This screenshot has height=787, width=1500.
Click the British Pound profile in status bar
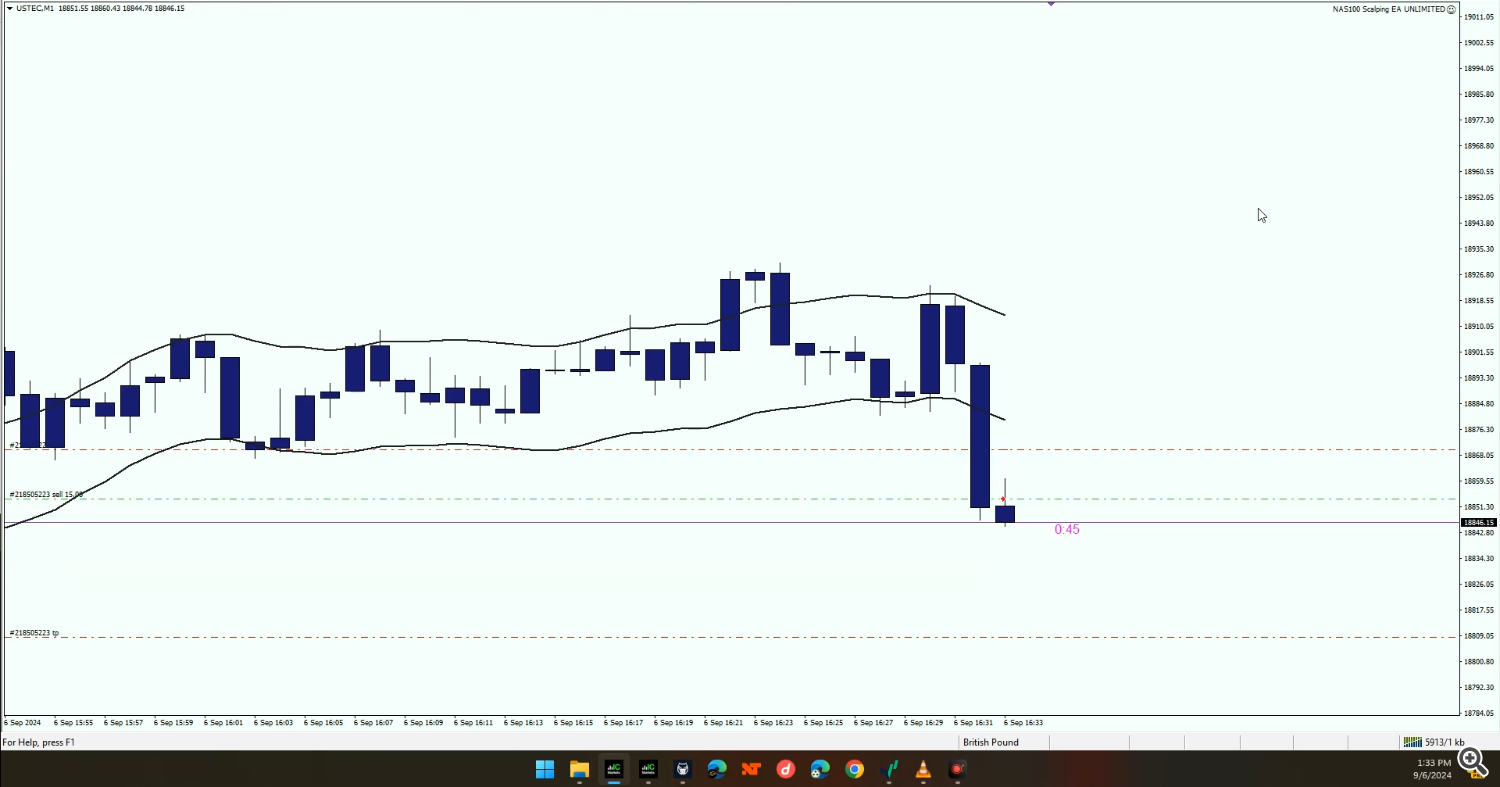[991, 742]
